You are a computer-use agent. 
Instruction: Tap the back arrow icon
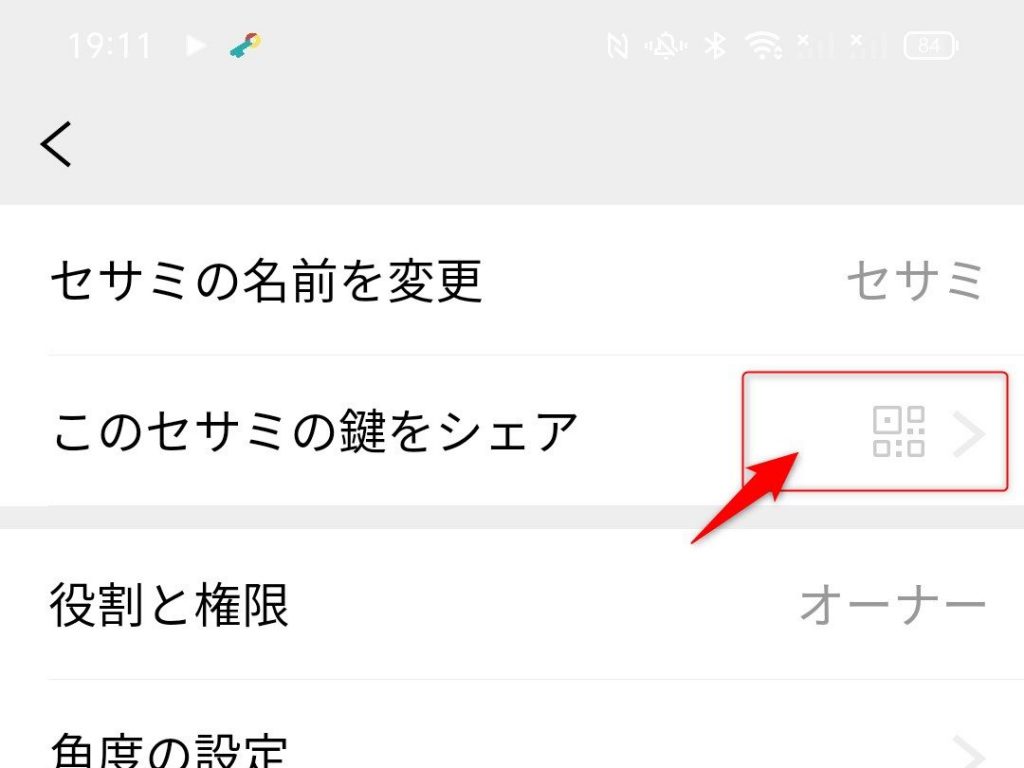point(56,144)
